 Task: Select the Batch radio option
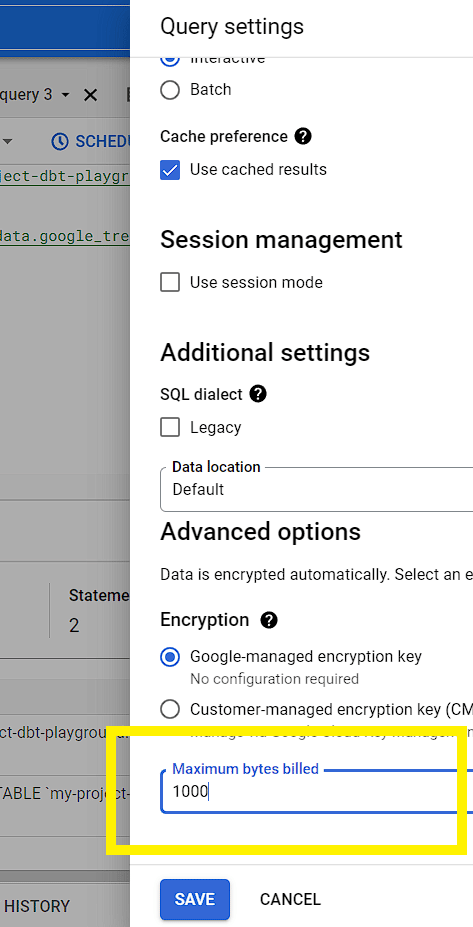coord(170,90)
